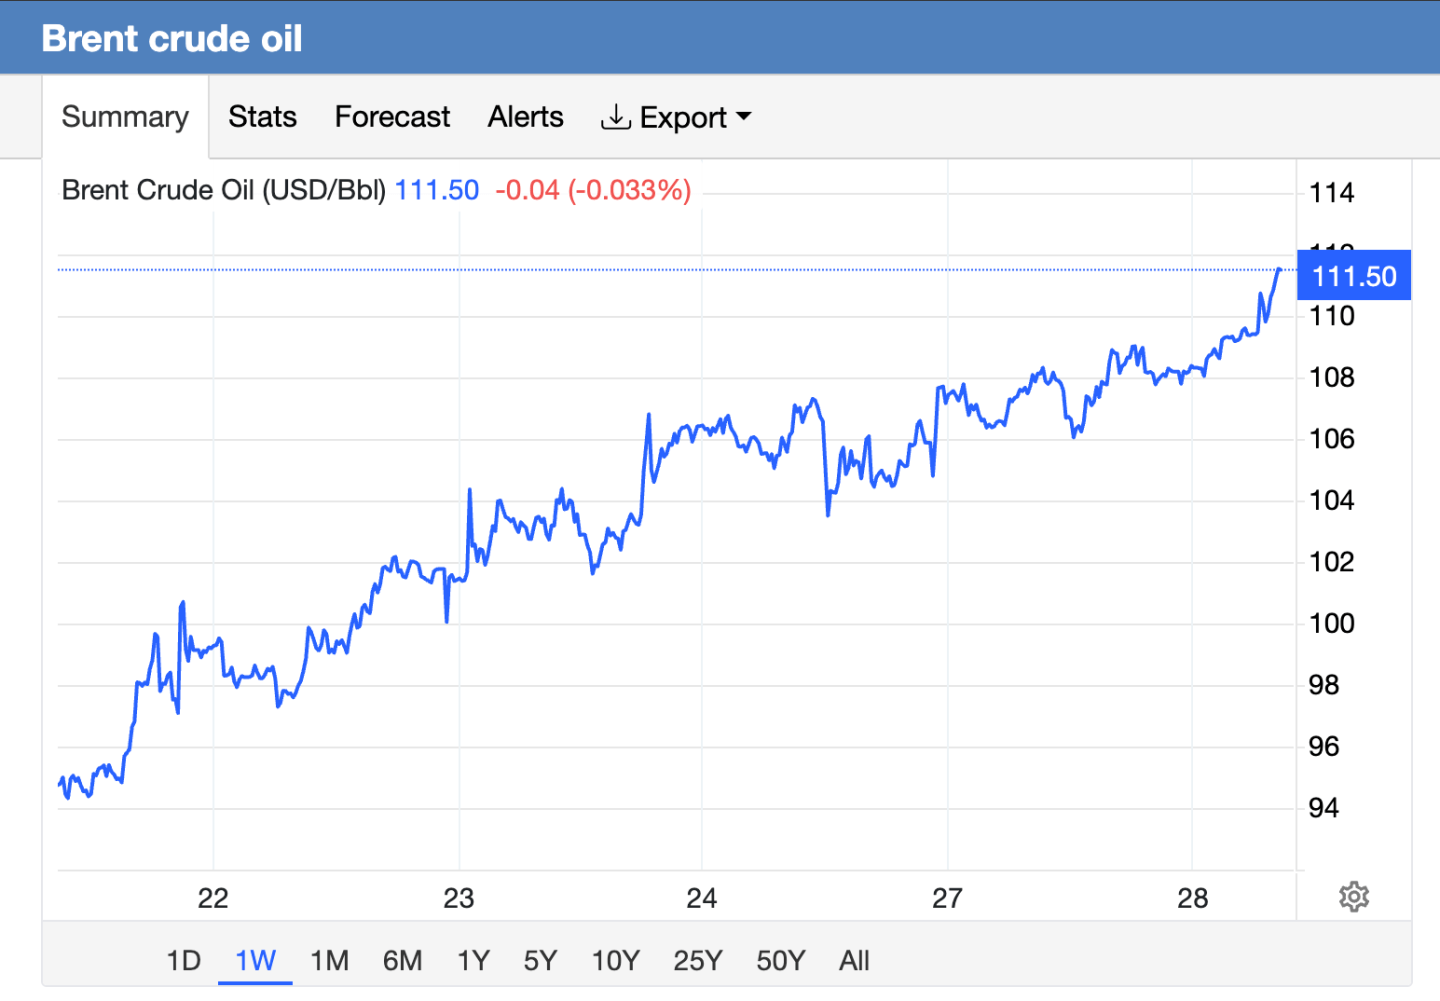Select the 1W time range
The image size is (1440, 1001).
pos(255,961)
